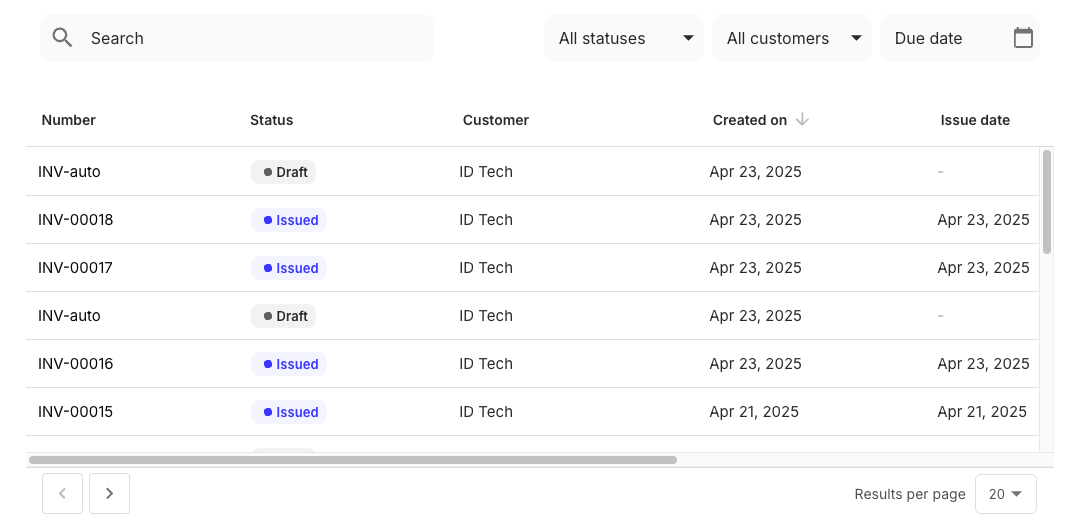
Task: Click the Draft badge on first row
Action: point(284,172)
